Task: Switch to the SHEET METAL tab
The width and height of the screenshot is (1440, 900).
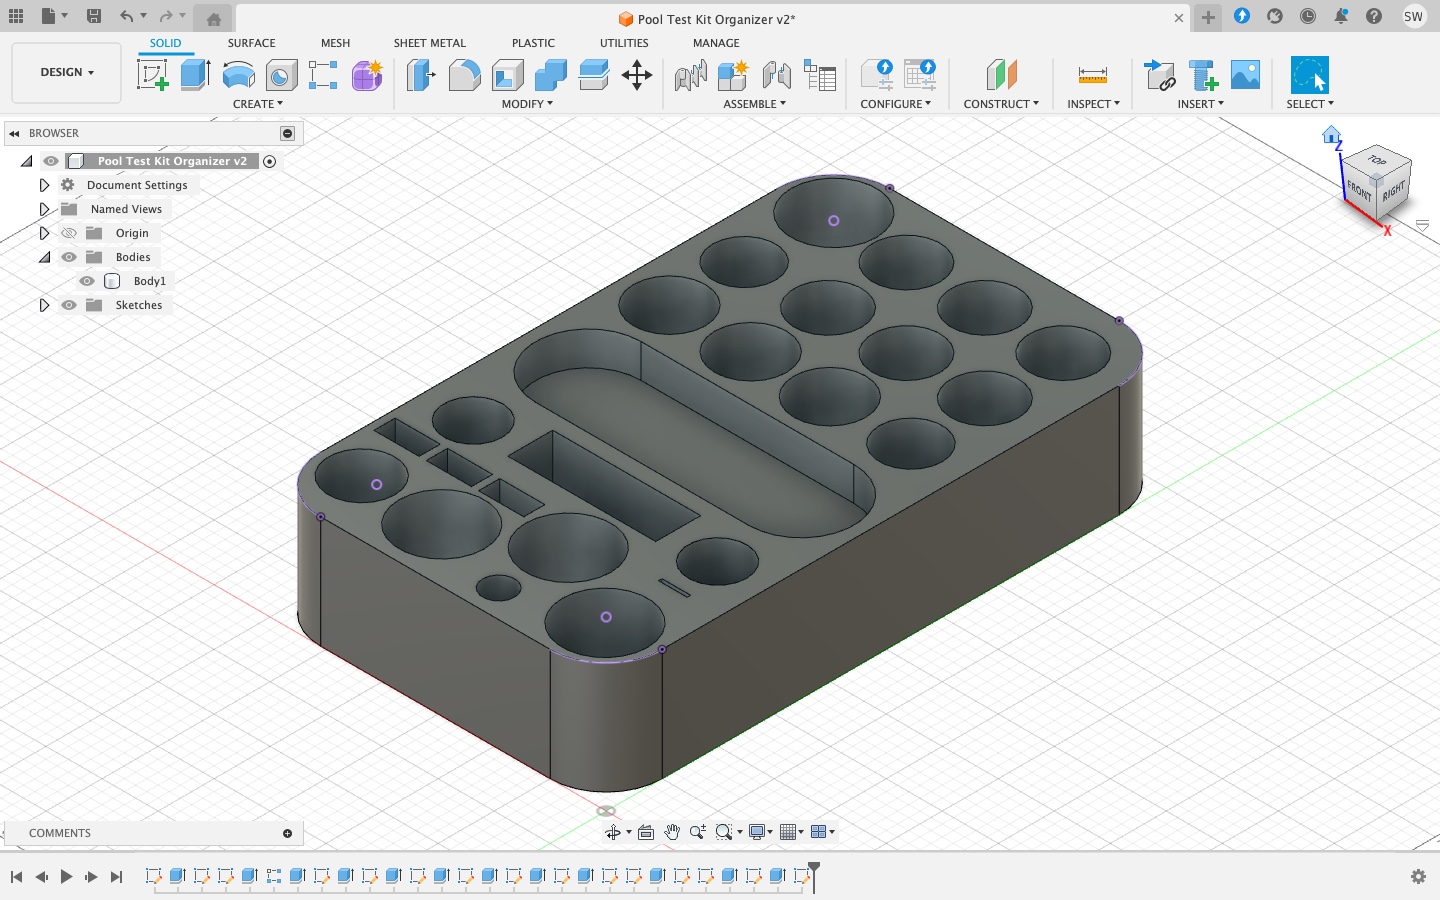Action: [x=430, y=43]
